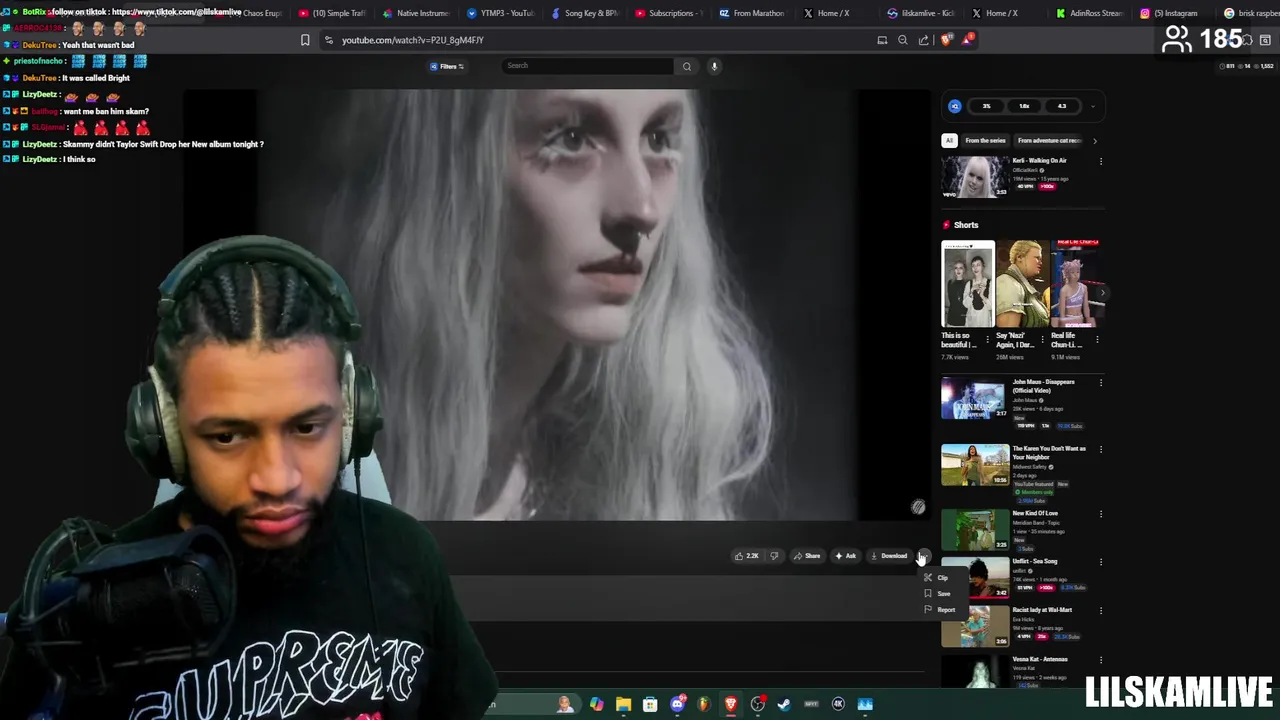The image size is (1280, 720).
Task: Expand more filter chips with right arrow
Action: pos(1095,141)
